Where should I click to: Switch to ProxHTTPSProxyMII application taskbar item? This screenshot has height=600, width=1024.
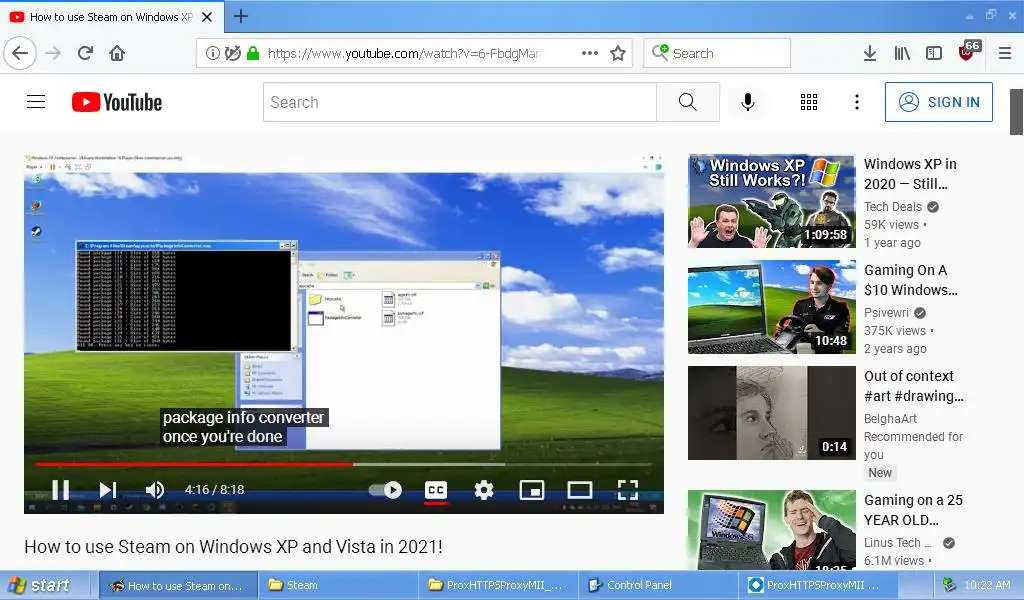point(816,586)
